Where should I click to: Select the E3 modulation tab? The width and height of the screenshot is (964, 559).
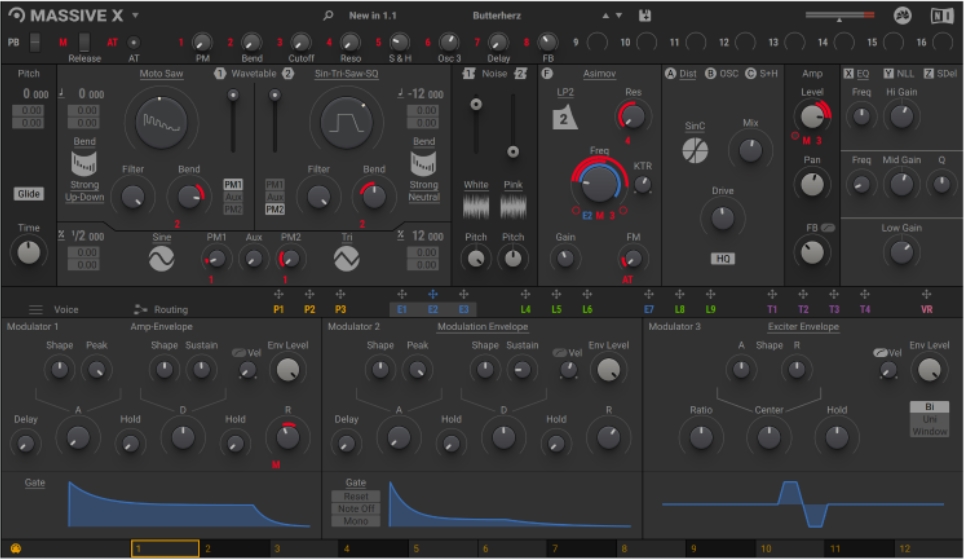(x=464, y=309)
